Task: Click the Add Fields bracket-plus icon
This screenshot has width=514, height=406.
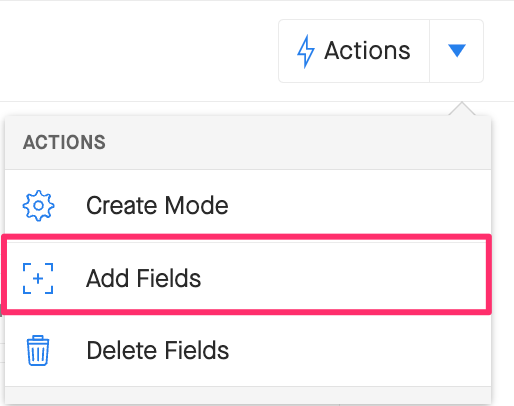Action: 38,278
